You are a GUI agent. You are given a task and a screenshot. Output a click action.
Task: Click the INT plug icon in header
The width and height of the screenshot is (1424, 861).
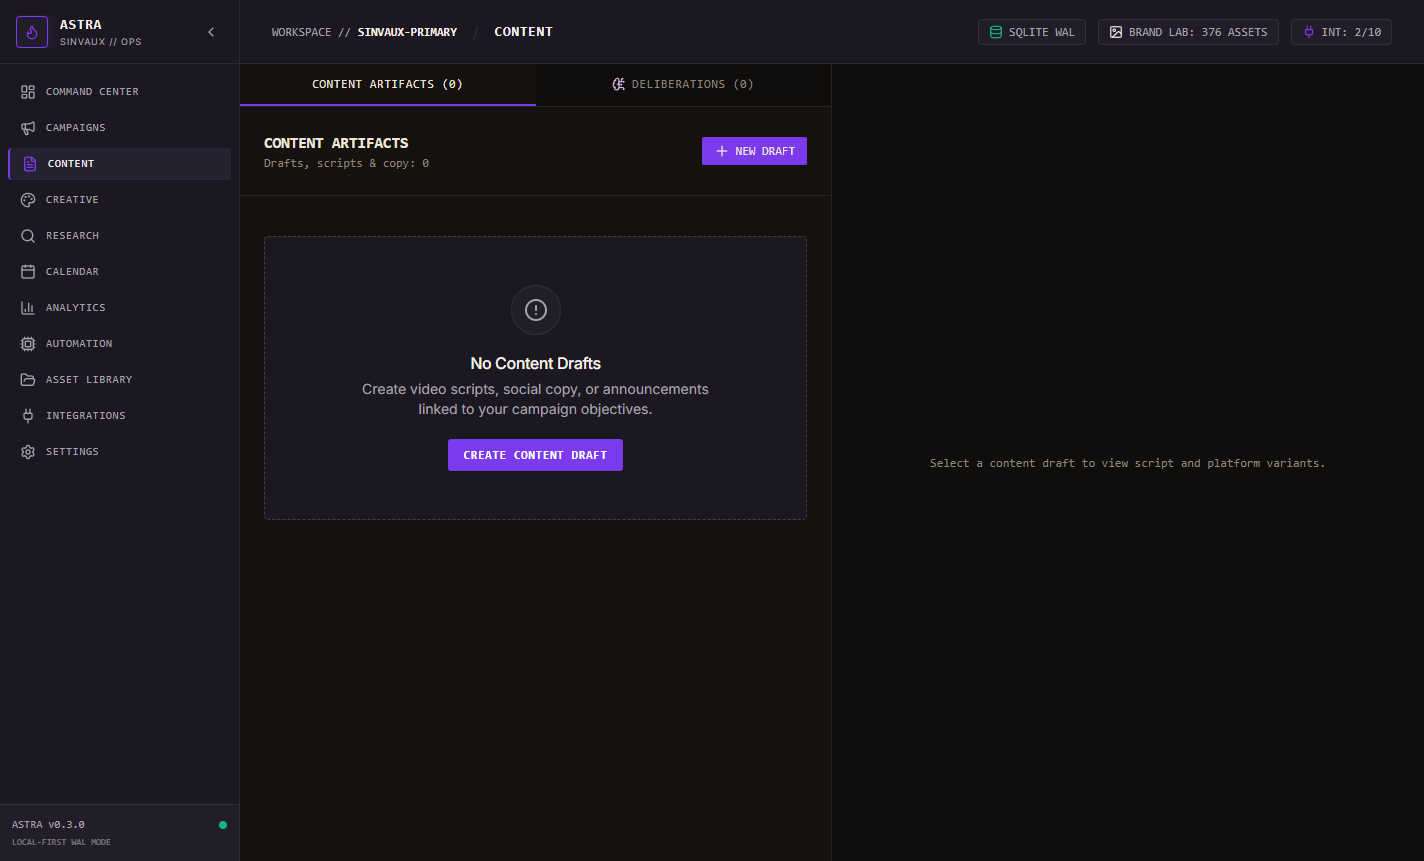tap(1308, 32)
